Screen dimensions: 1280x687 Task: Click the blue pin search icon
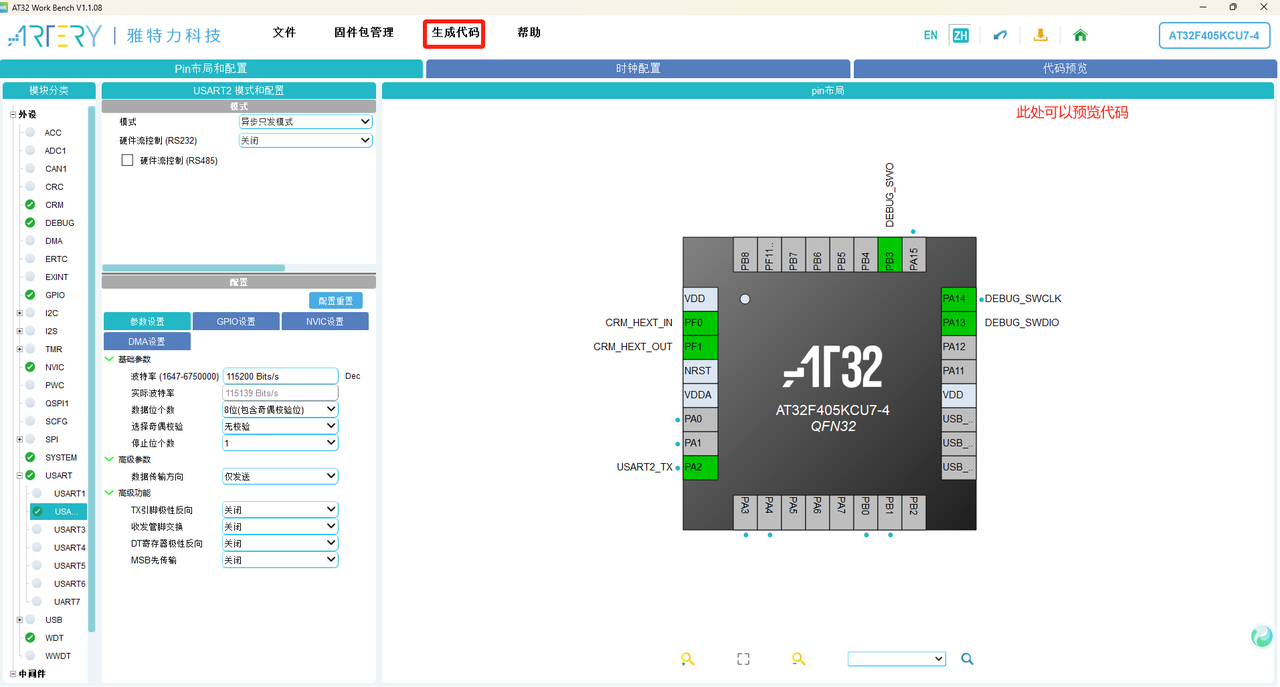(966, 659)
